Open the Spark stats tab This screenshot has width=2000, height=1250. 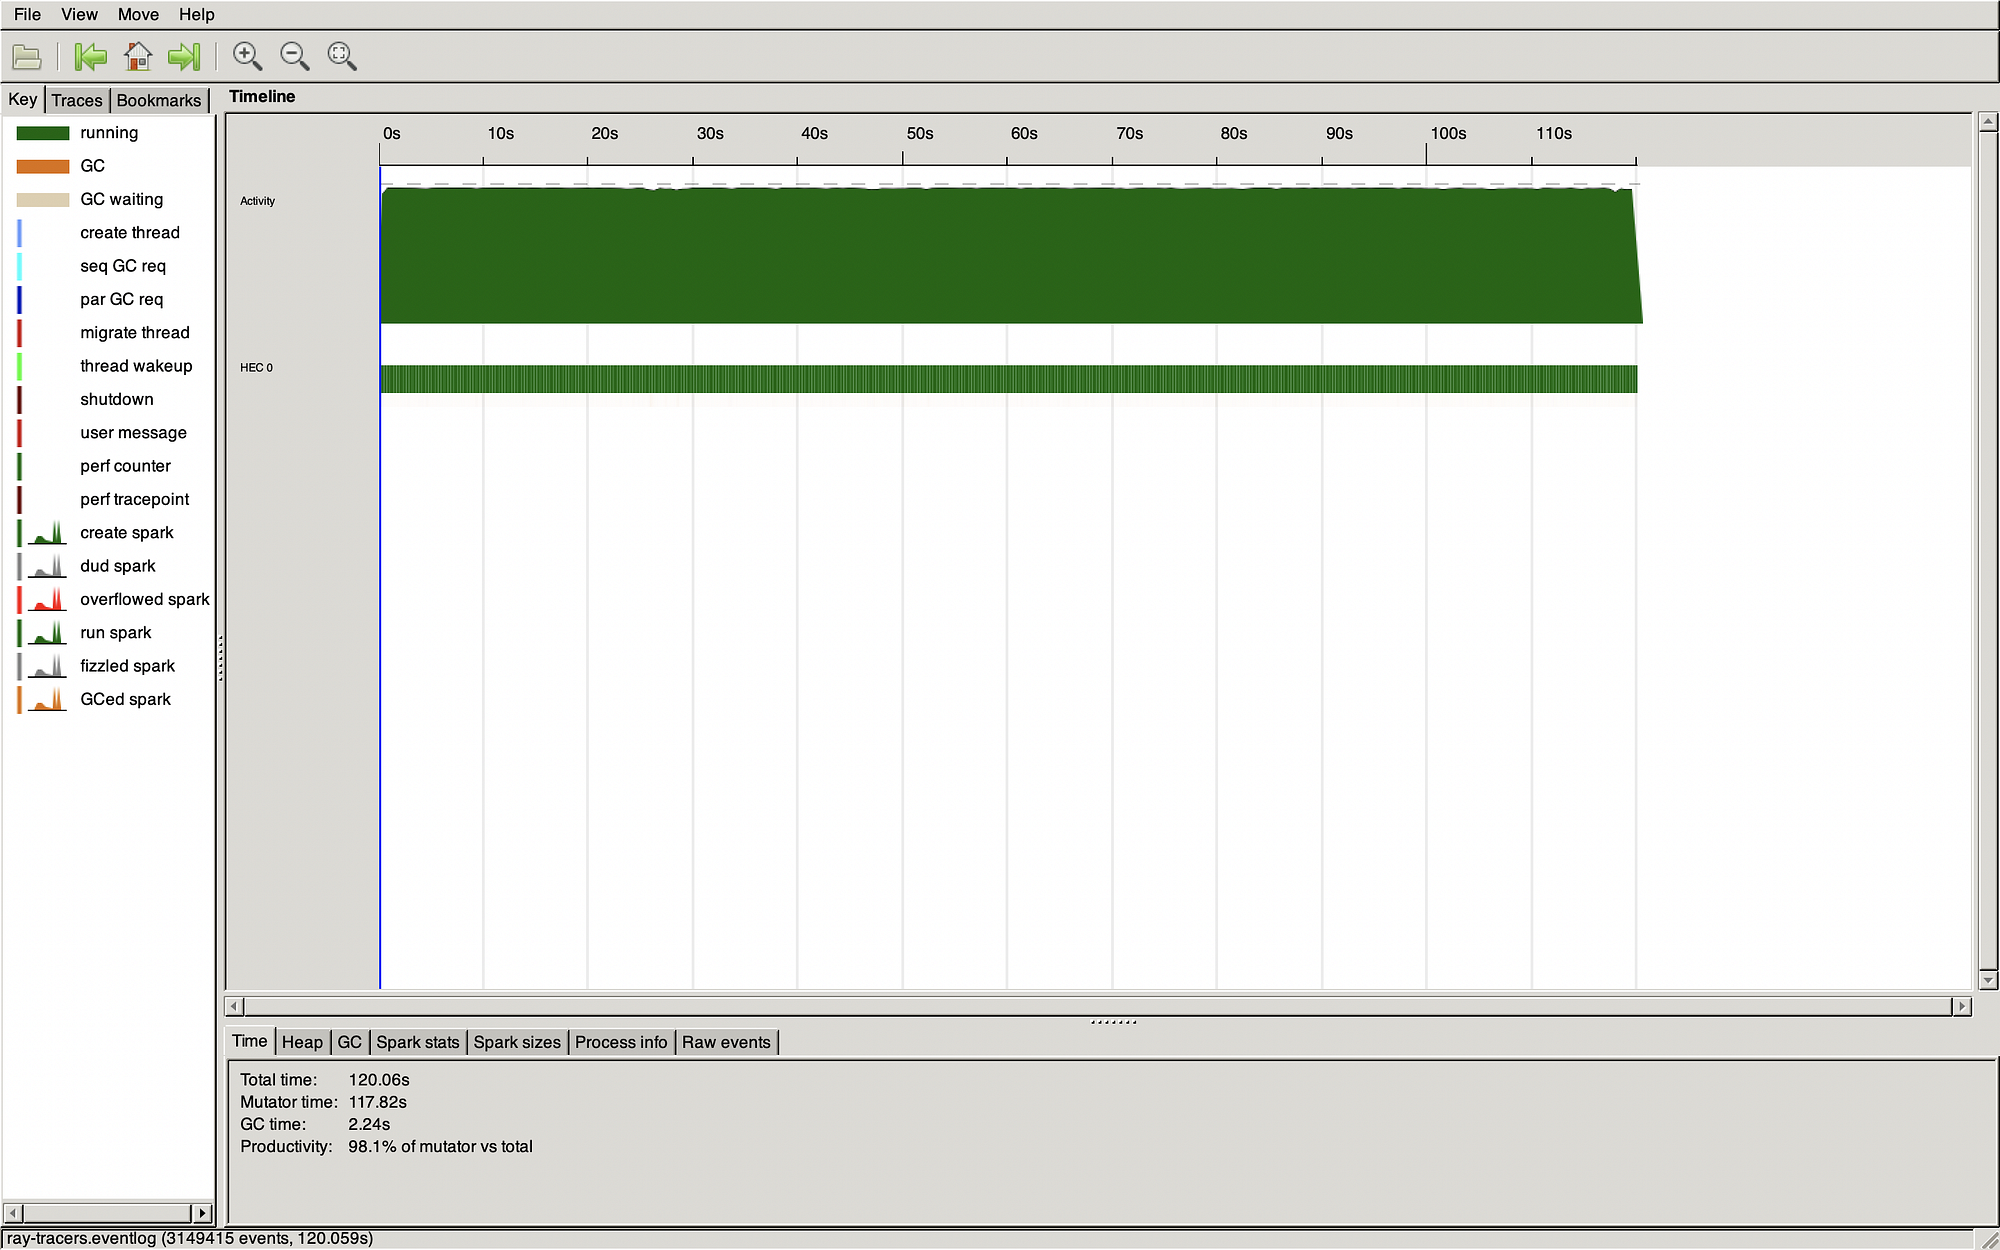coord(417,1042)
